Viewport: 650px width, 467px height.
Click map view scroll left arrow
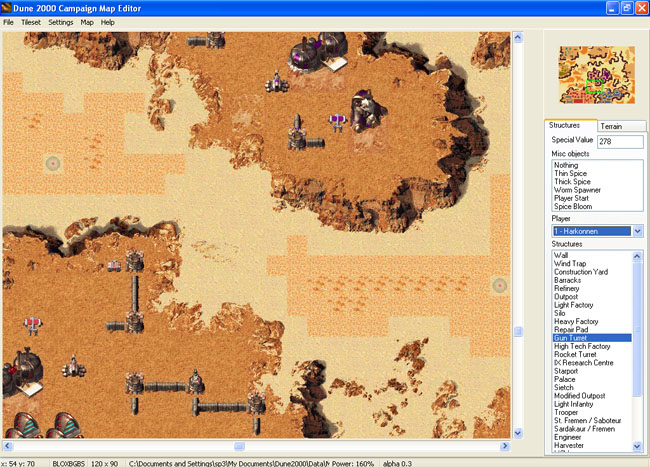coord(8,446)
